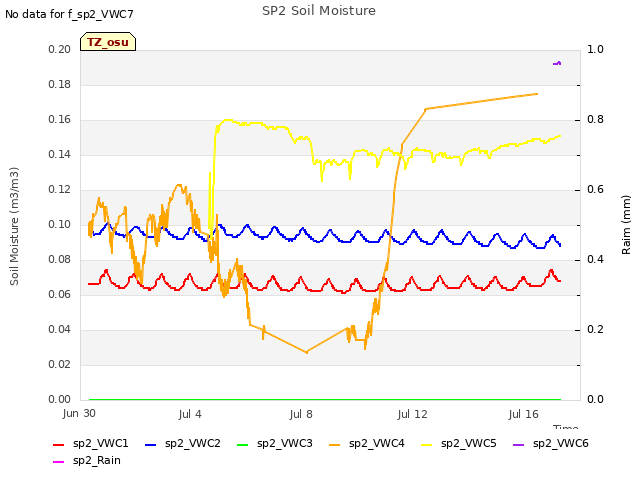Image resolution: width=640 pixels, height=480 pixels.
Task: Click the Jun 30 x-axis tick label
Action: point(79,414)
